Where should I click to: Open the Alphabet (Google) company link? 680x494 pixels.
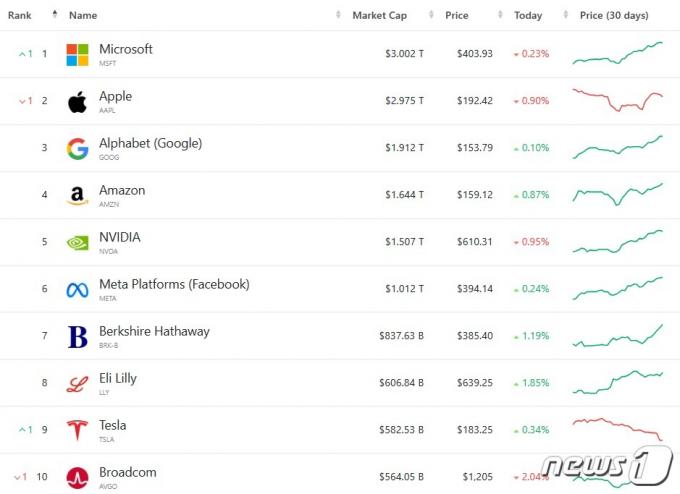150,143
